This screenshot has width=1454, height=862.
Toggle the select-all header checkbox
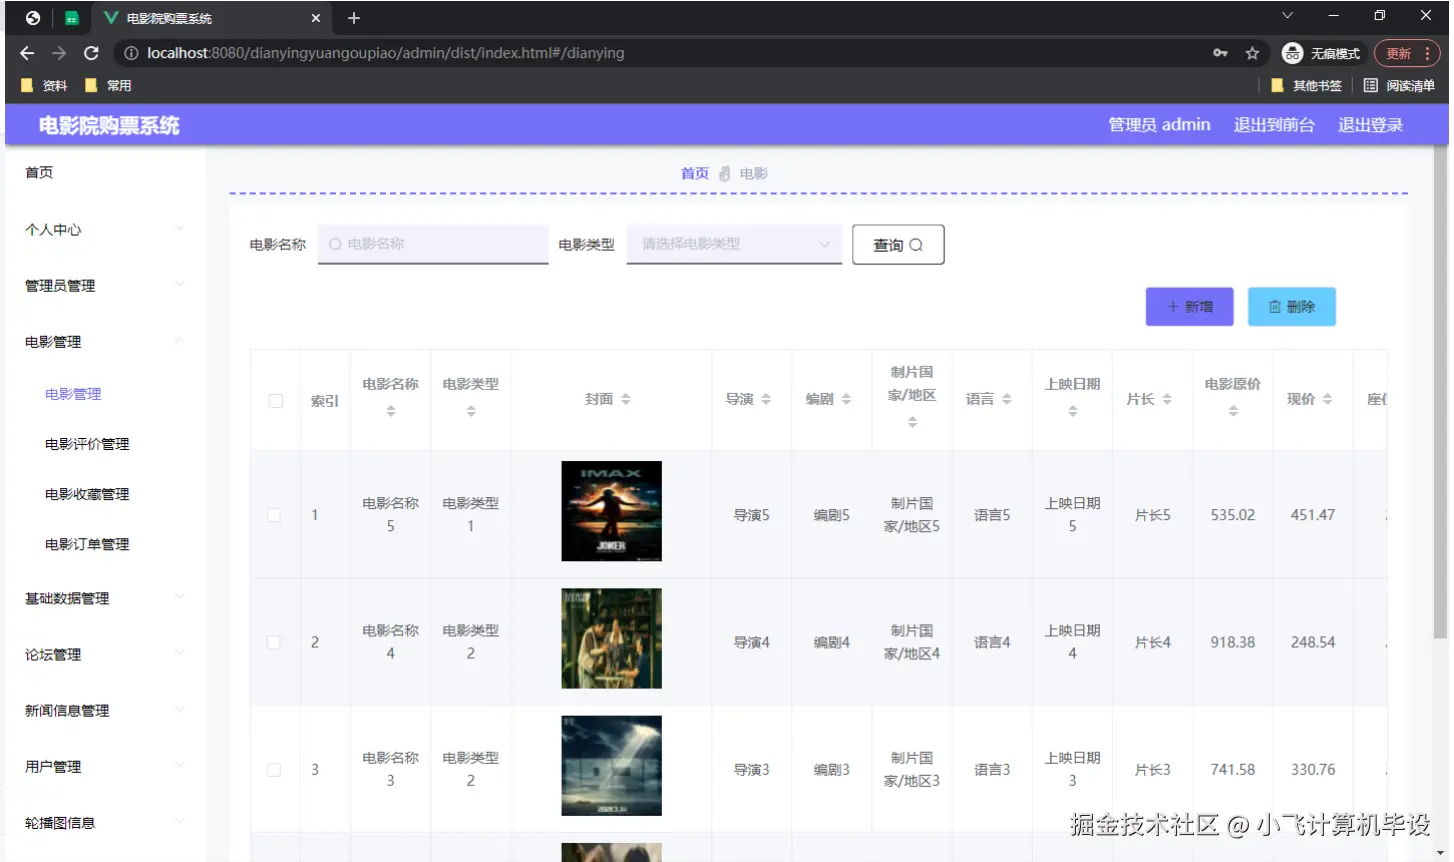(x=276, y=401)
